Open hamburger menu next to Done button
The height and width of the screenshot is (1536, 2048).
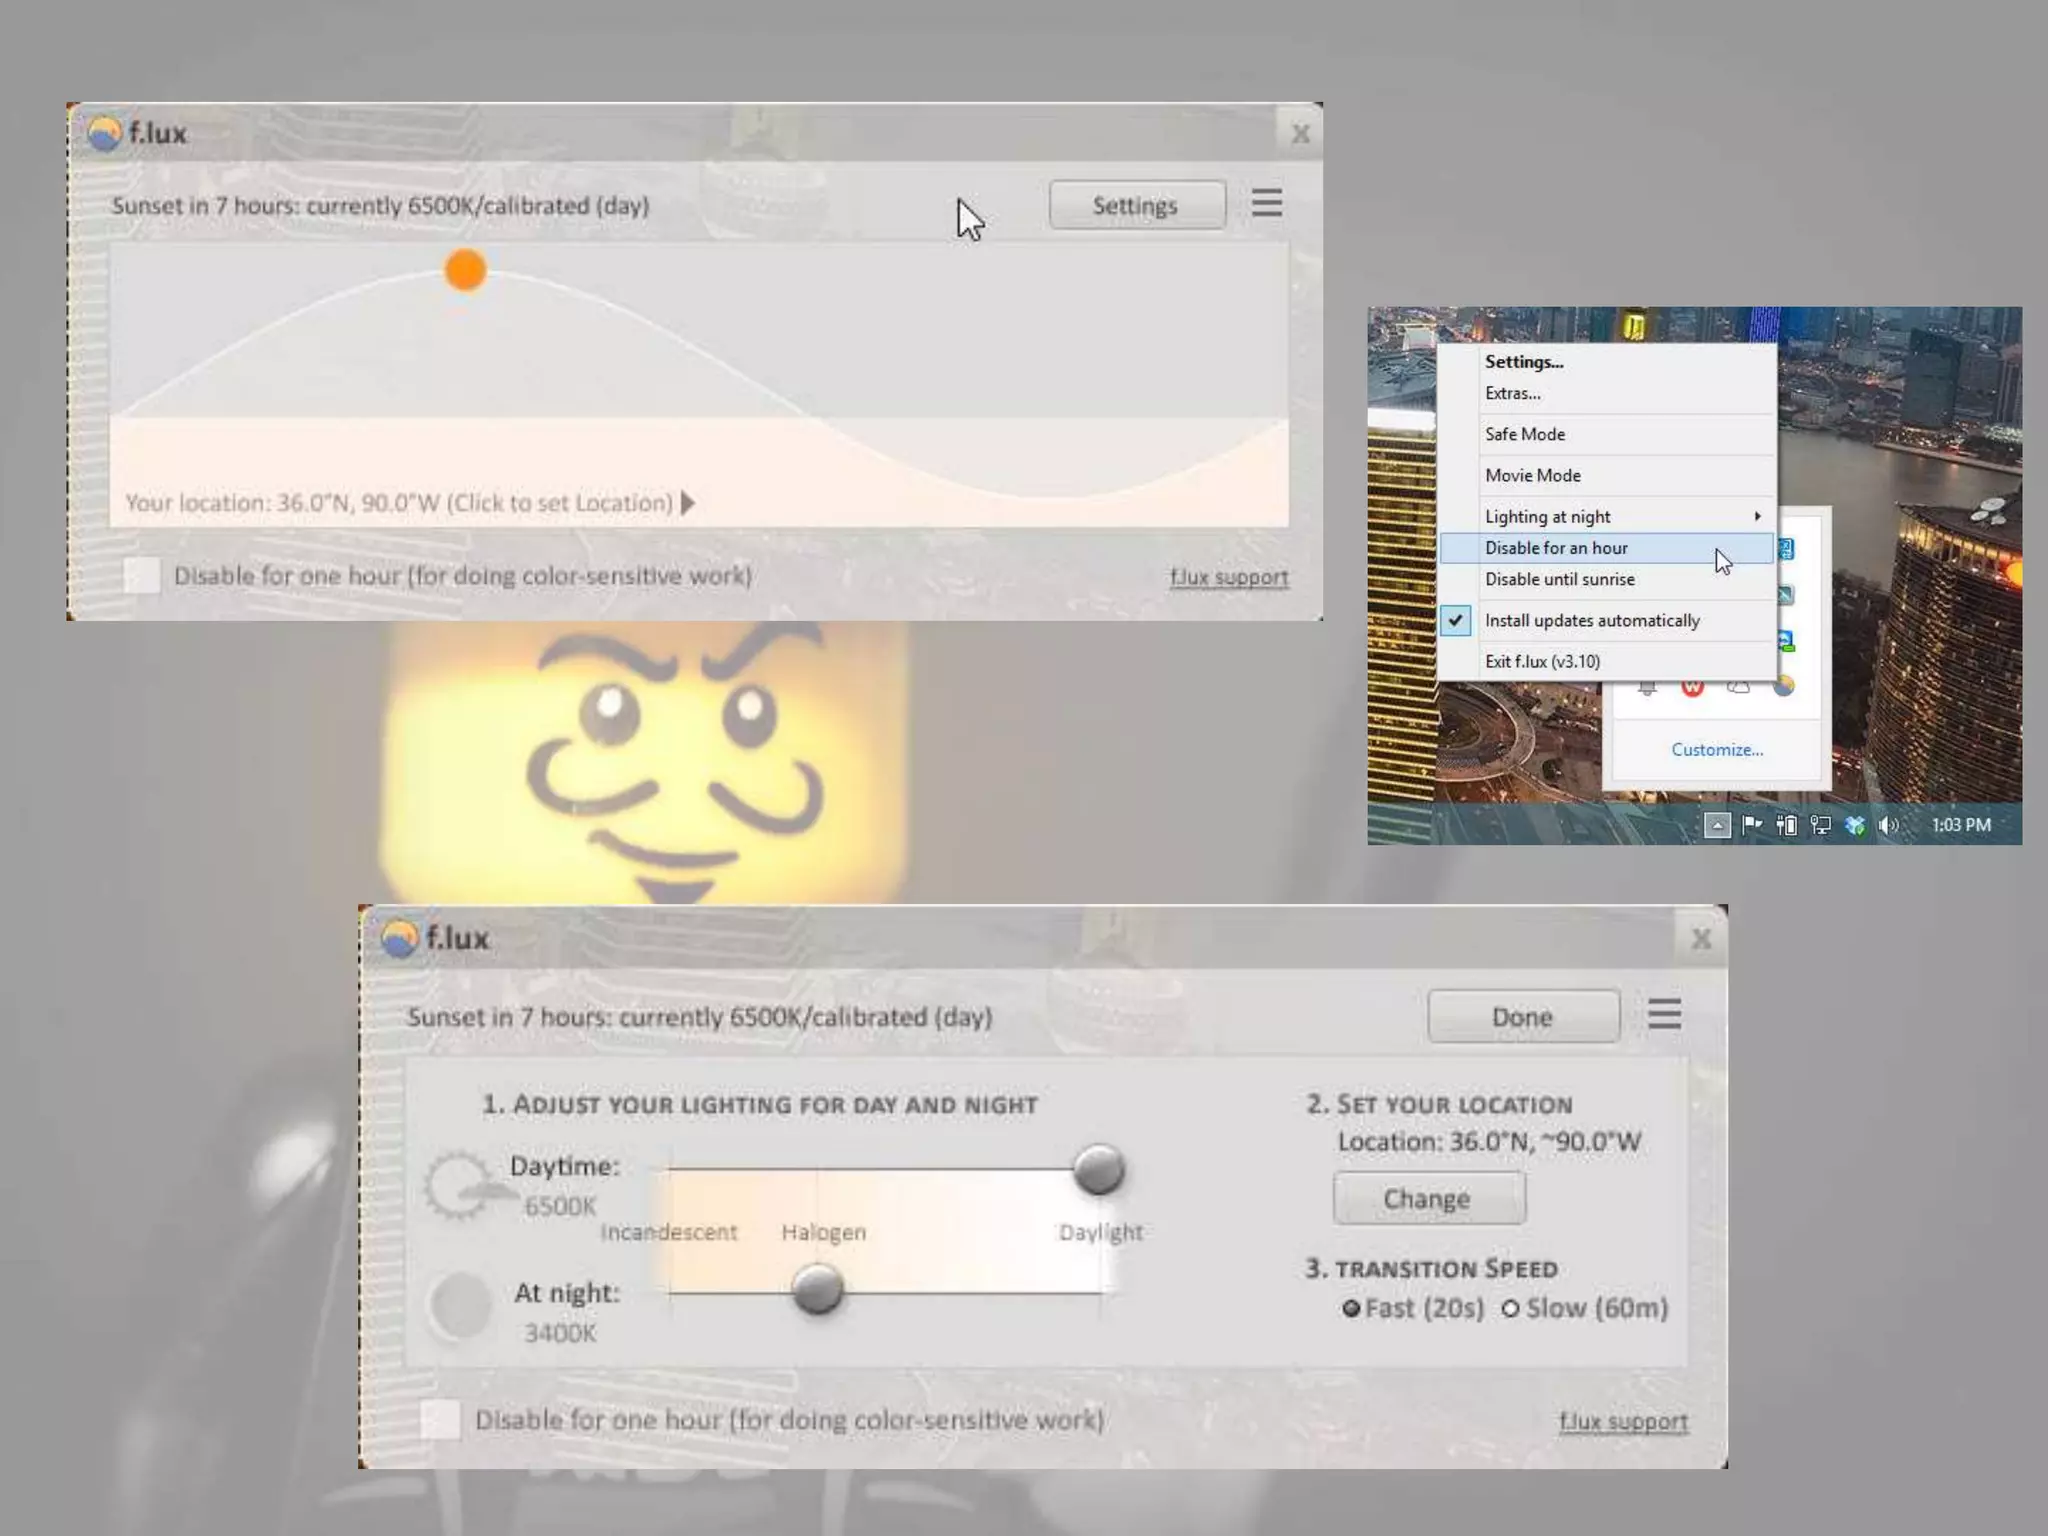[x=1663, y=1014]
